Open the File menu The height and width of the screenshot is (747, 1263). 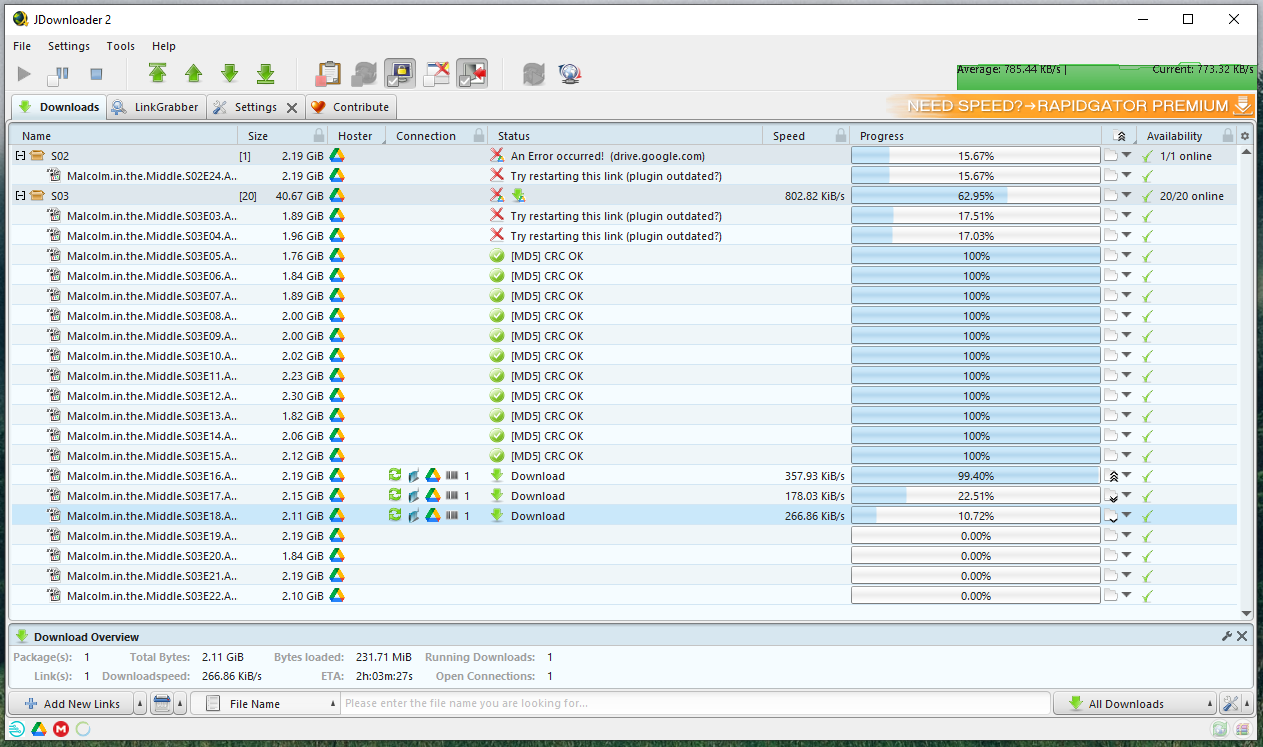pyautogui.click(x=22, y=46)
